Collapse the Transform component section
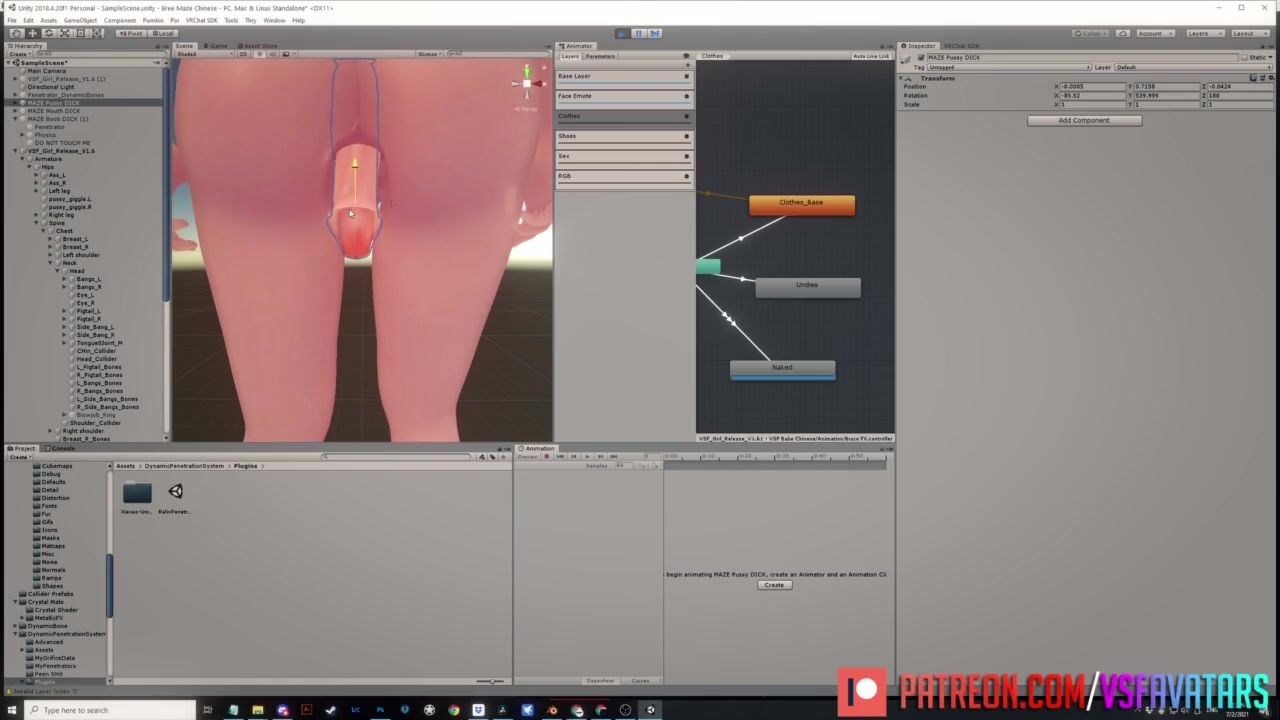 902,78
